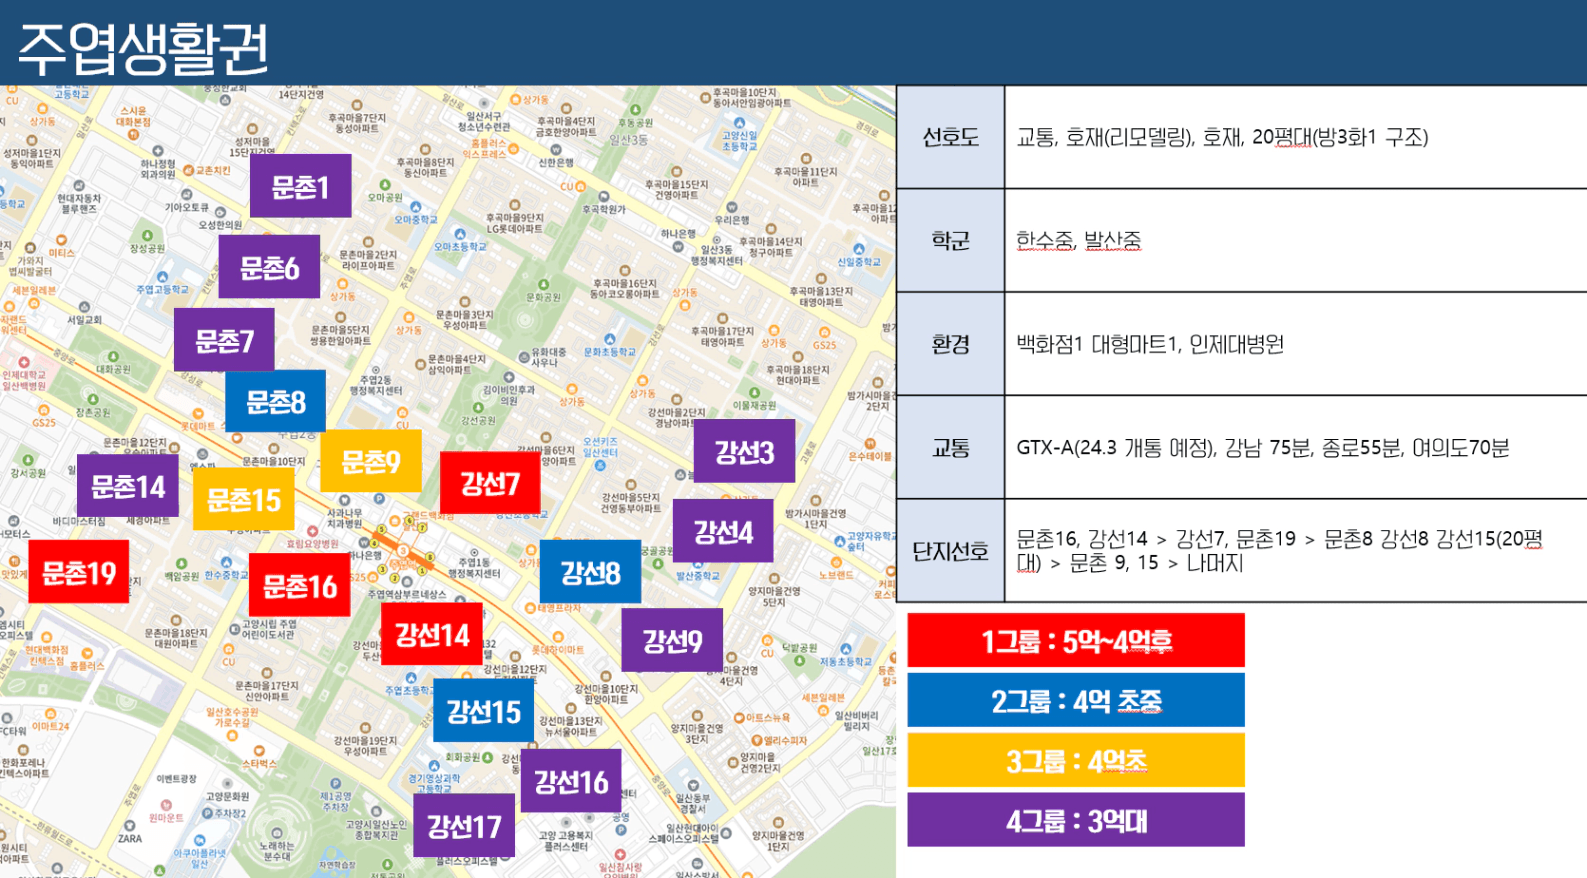Click the red 문촌16 map label
The image size is (1587, 878).
point(300,585)
